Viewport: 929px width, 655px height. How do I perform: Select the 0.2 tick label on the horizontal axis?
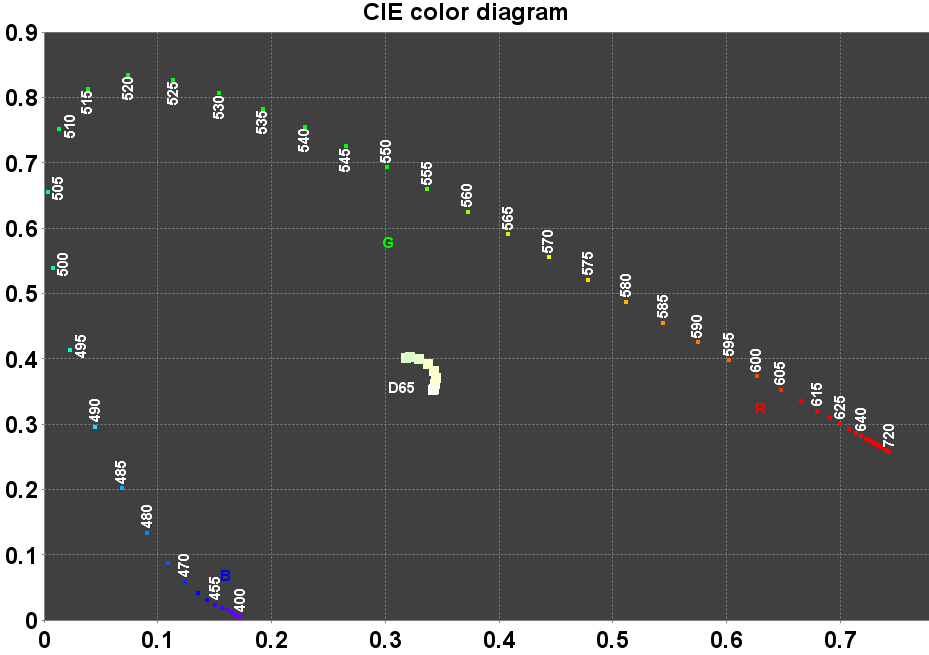point(271,641)
